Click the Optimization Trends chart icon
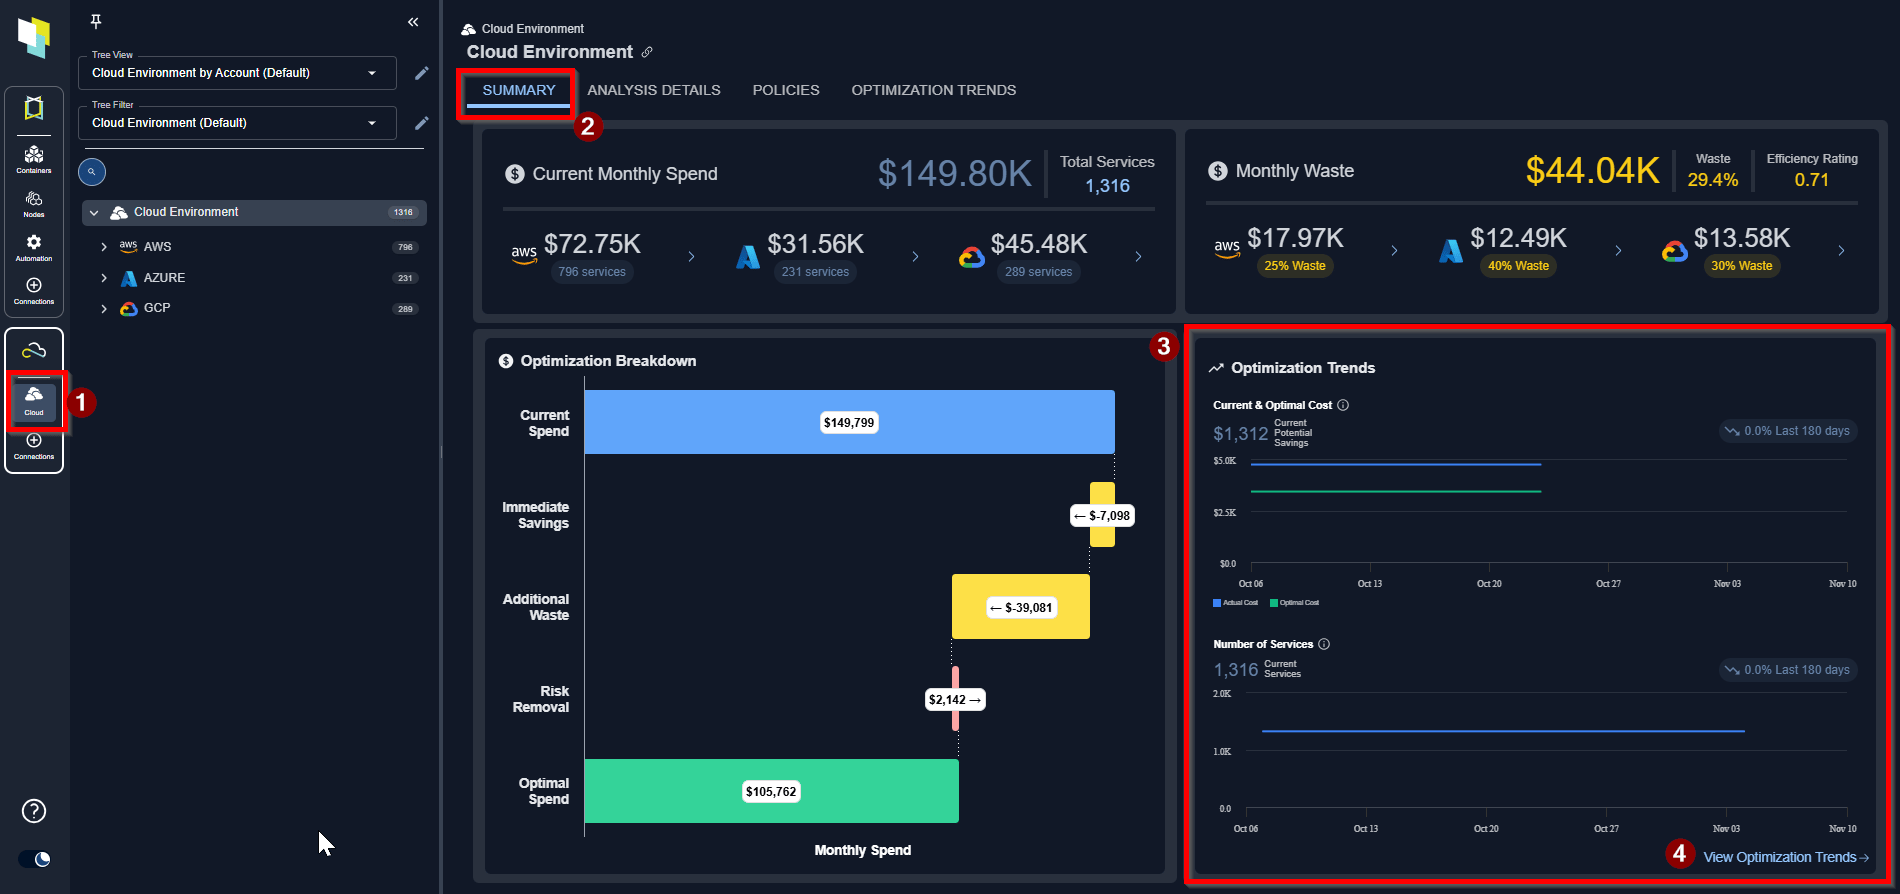This screenshot has height=894, width=1900. [x=1216, y=368]
